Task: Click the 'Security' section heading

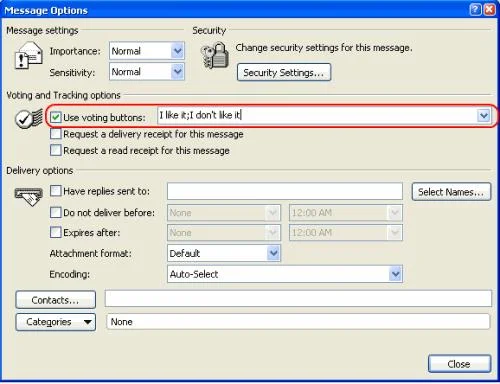Action: pyautogui.click(x=209, y=31)
